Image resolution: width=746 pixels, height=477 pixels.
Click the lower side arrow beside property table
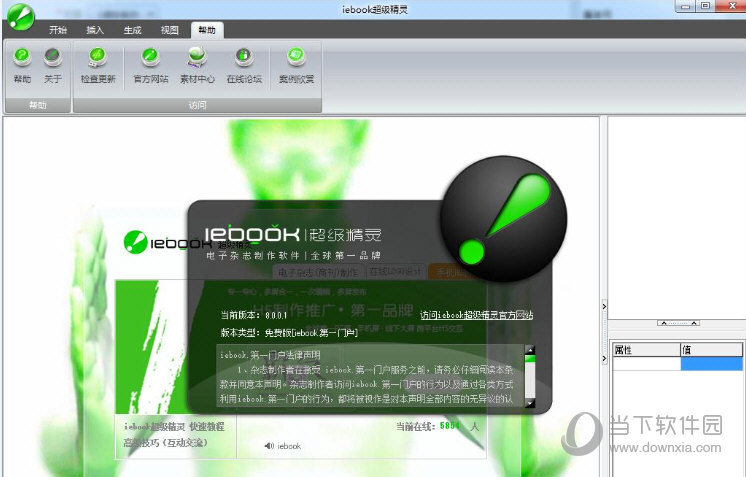pos(604,358)
